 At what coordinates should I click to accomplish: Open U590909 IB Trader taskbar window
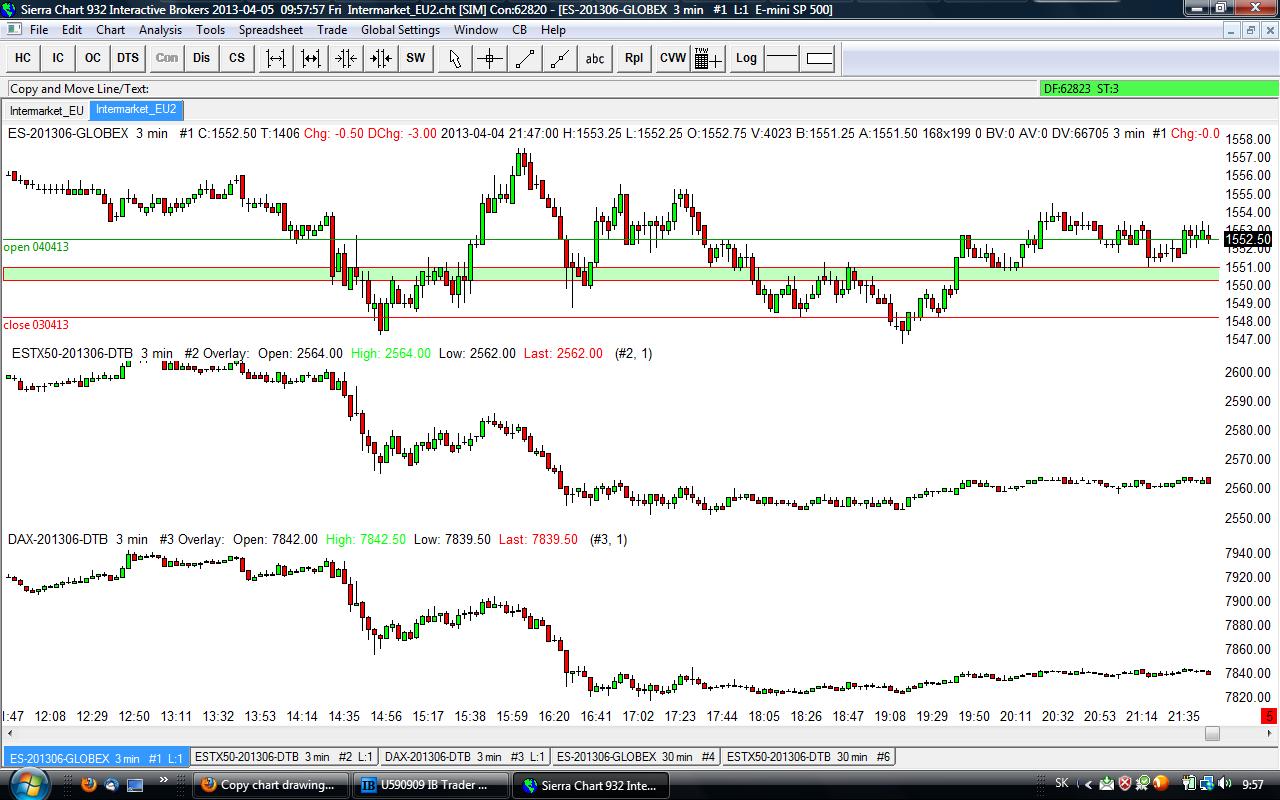(430, 785)
